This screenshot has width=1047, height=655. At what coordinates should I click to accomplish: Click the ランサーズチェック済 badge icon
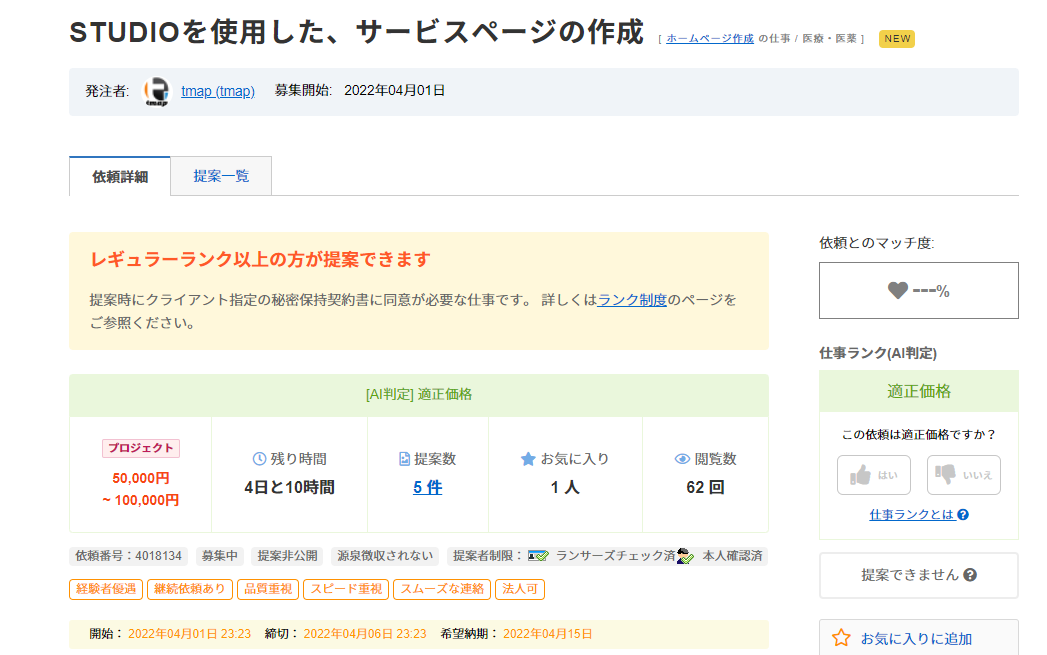pyautogui.click(x=538, y=556)
